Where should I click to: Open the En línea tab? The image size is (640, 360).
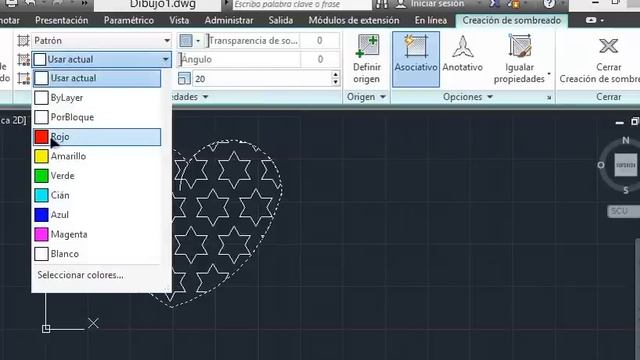pyautogui.click(x=431, y=20)
